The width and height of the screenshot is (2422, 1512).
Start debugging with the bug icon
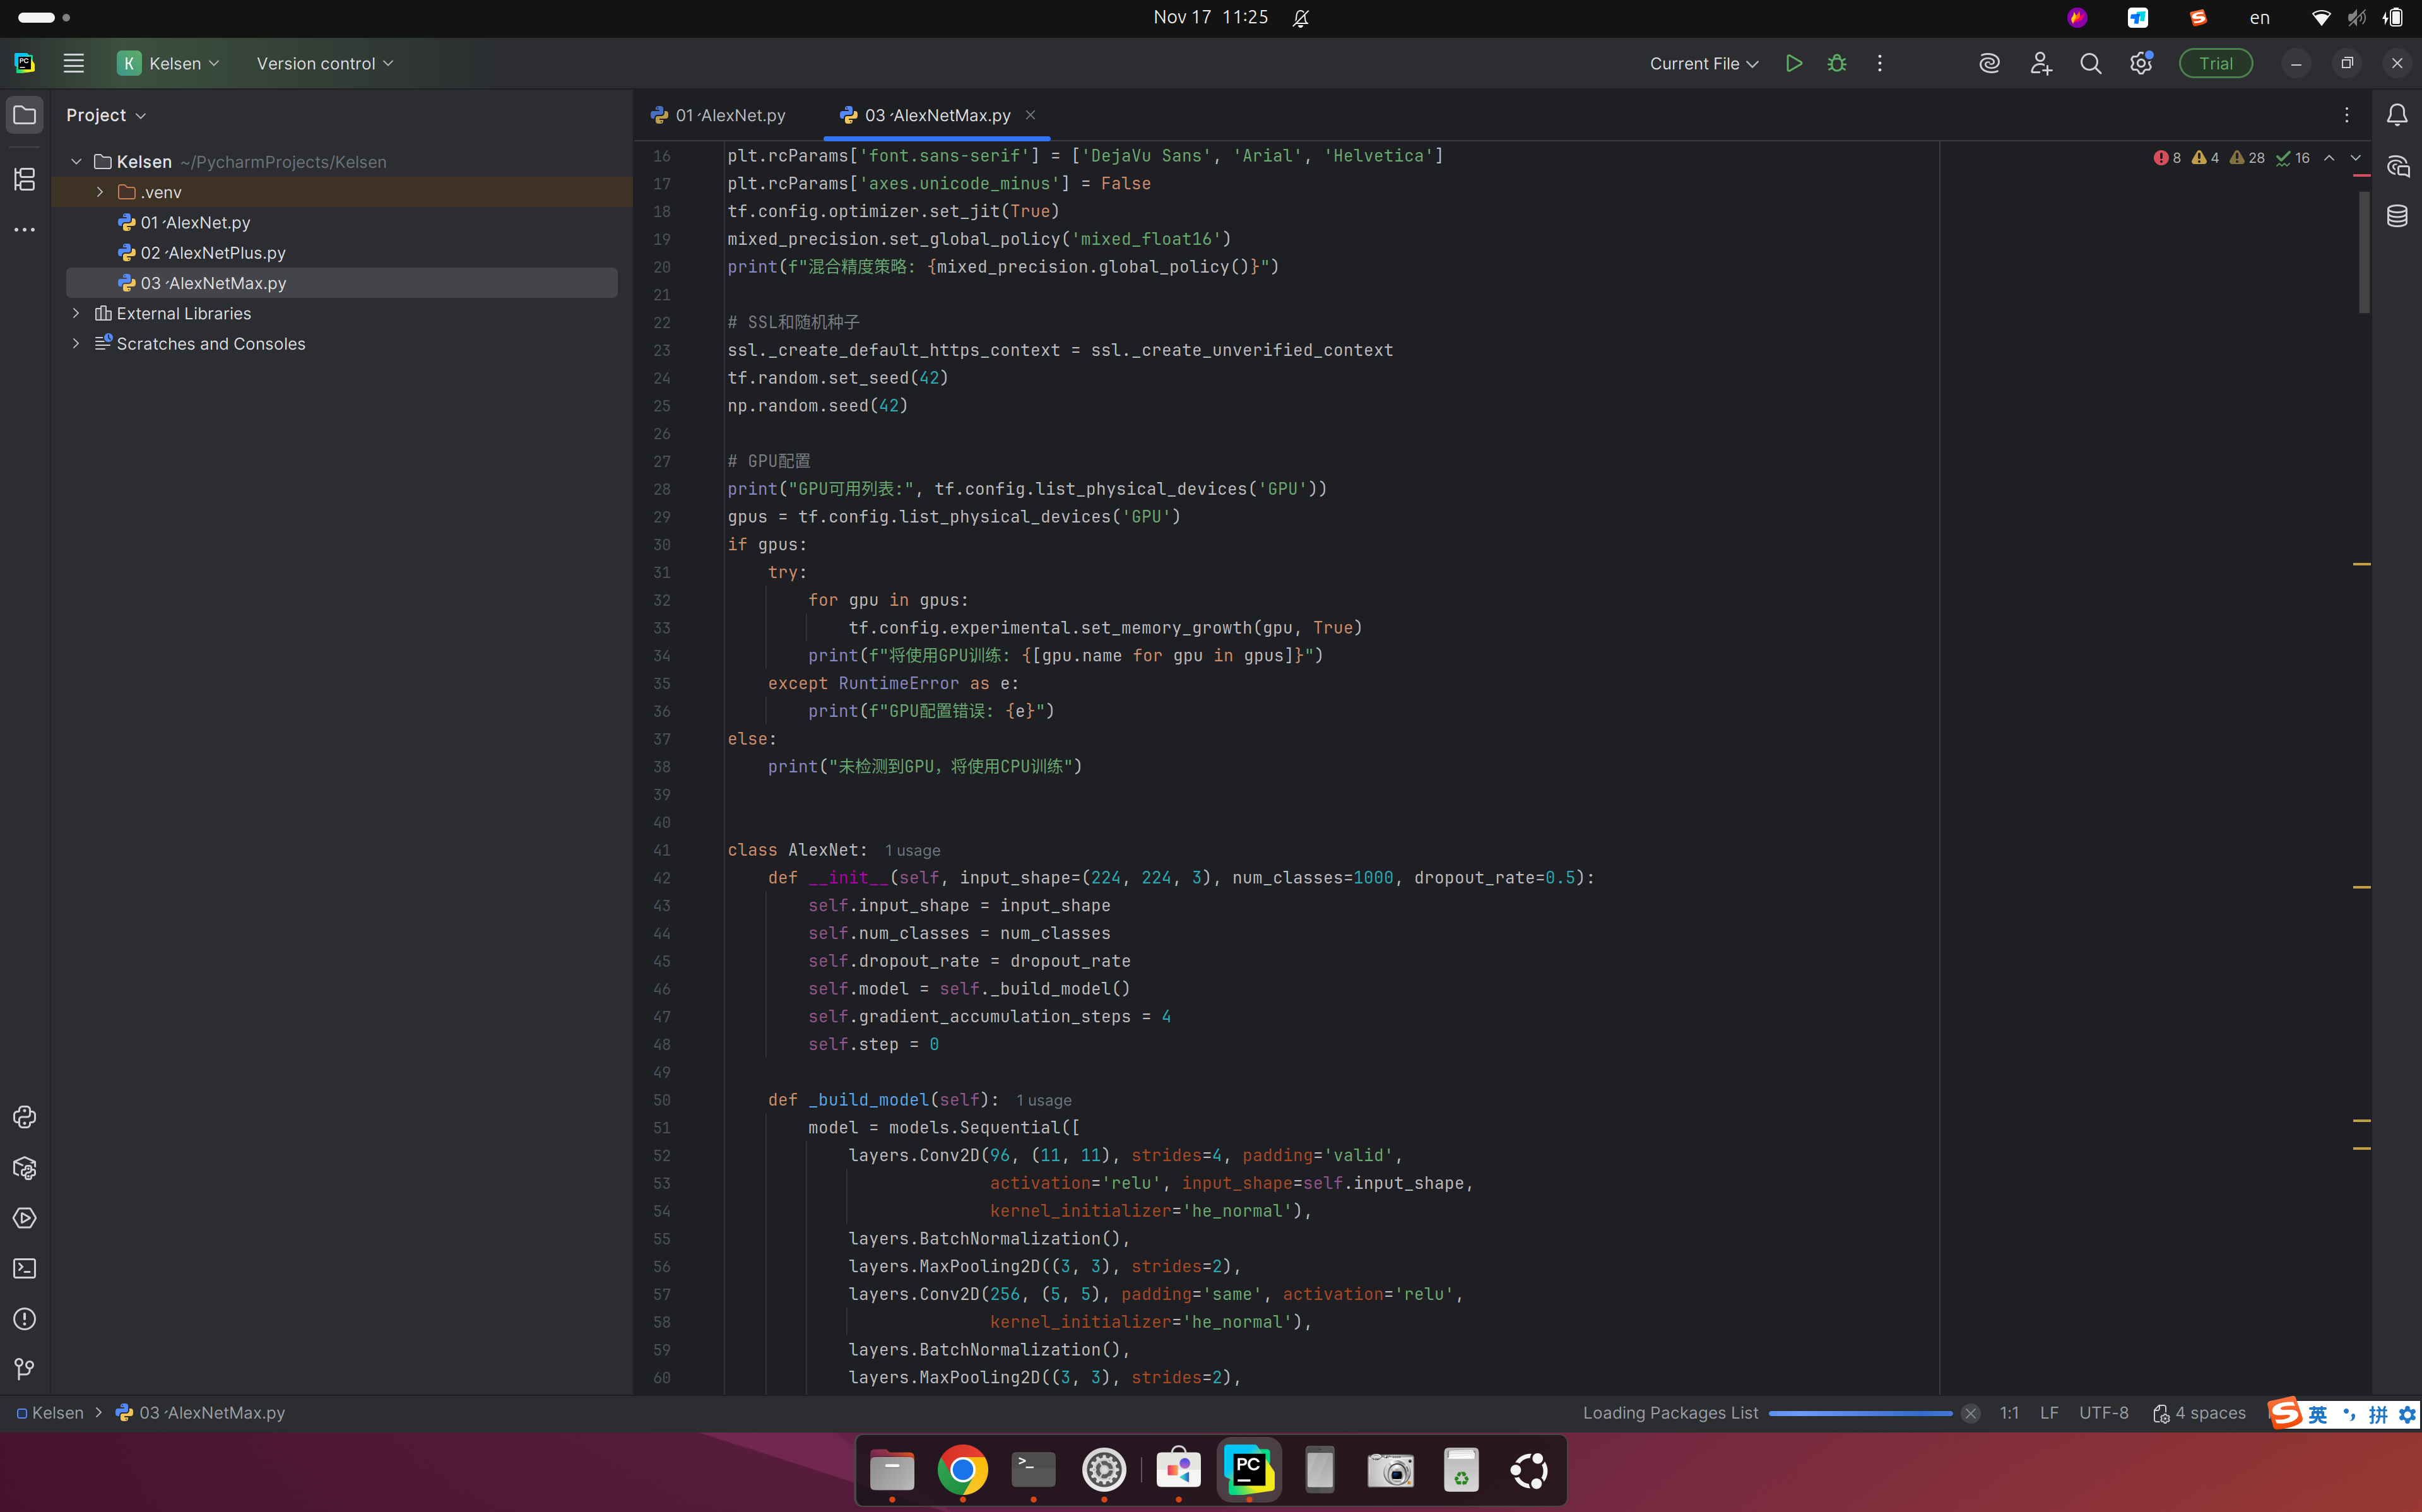(1836, 63)
